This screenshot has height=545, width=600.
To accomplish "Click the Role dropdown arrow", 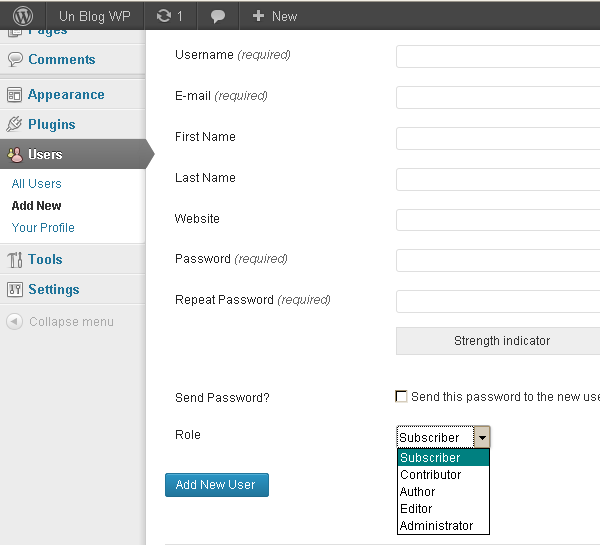I will click(x=482, y=437).
